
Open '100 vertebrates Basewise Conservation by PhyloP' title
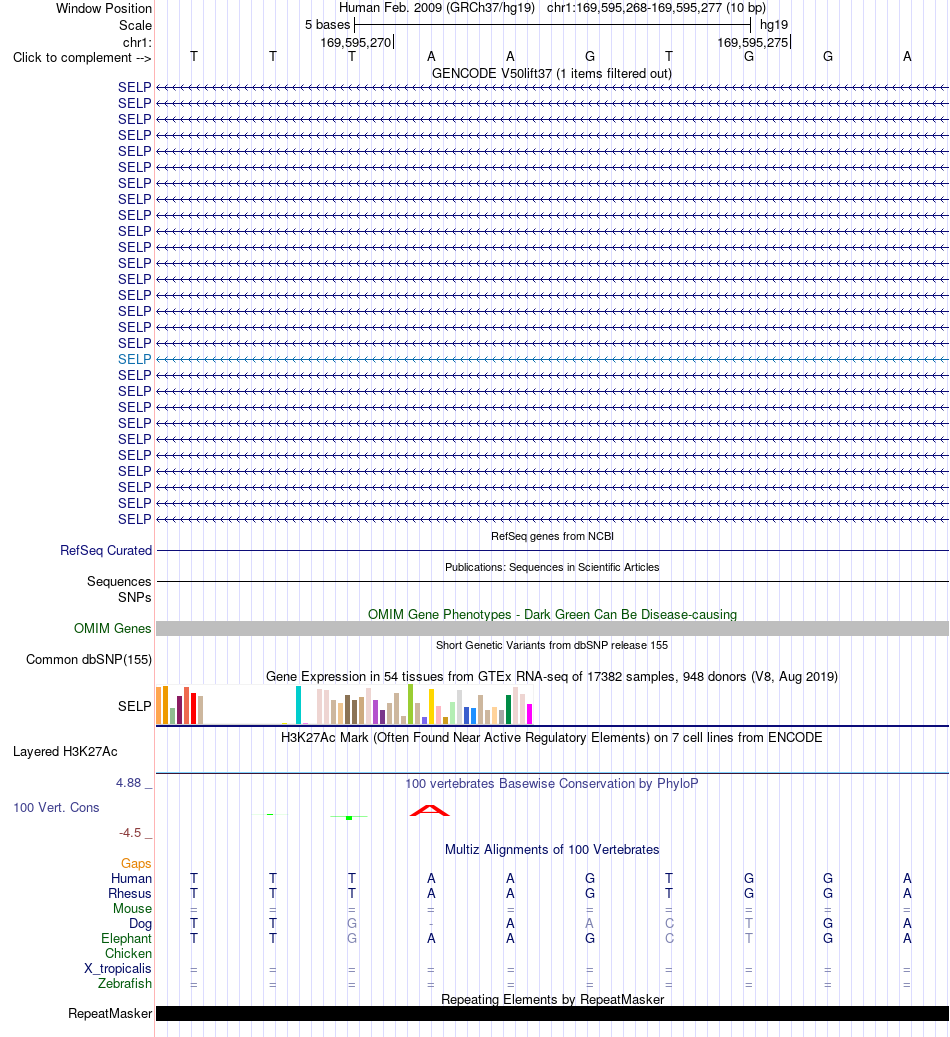(x=552, y=784)
